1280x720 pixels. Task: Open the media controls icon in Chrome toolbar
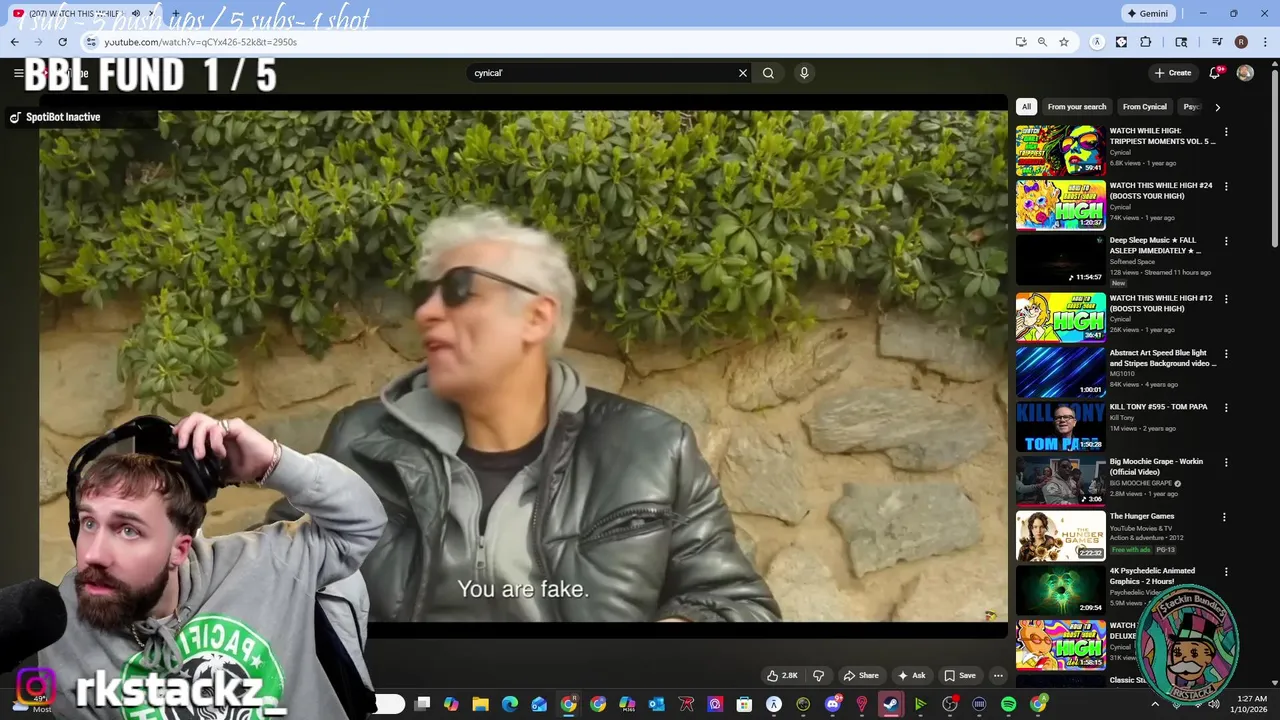[x=1217, y=42]
